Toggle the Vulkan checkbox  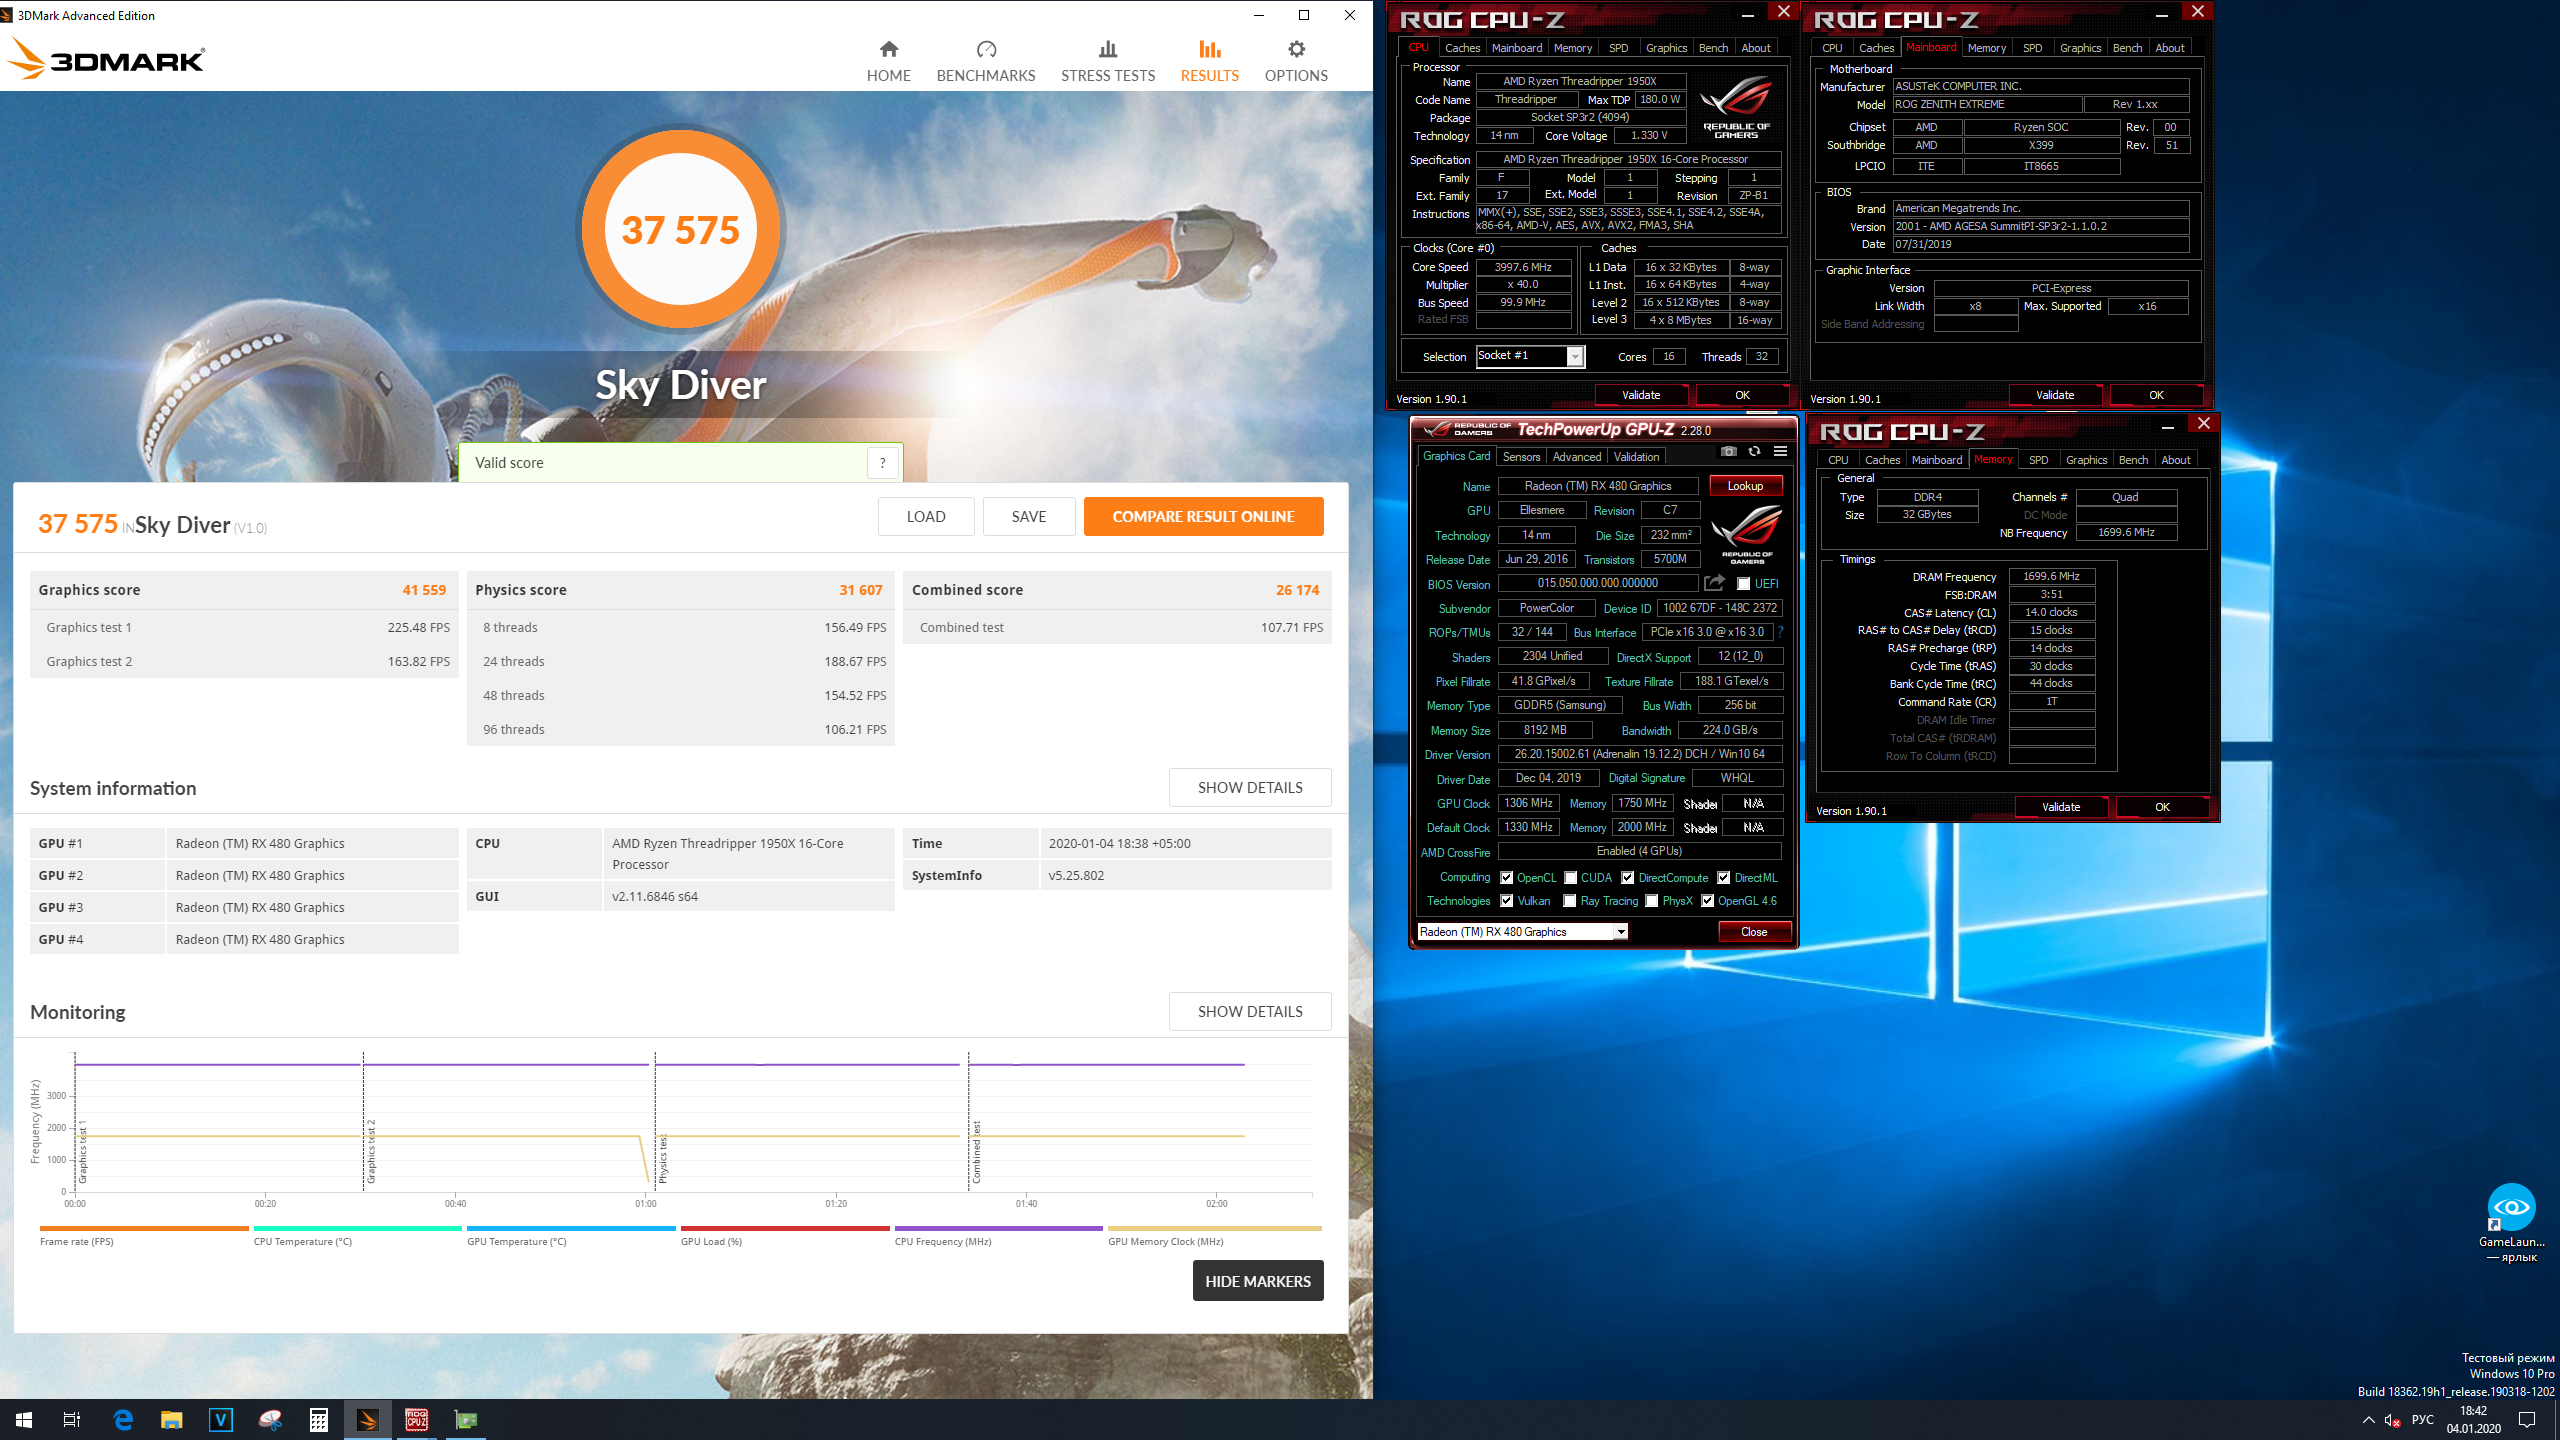click(1507, 901)
